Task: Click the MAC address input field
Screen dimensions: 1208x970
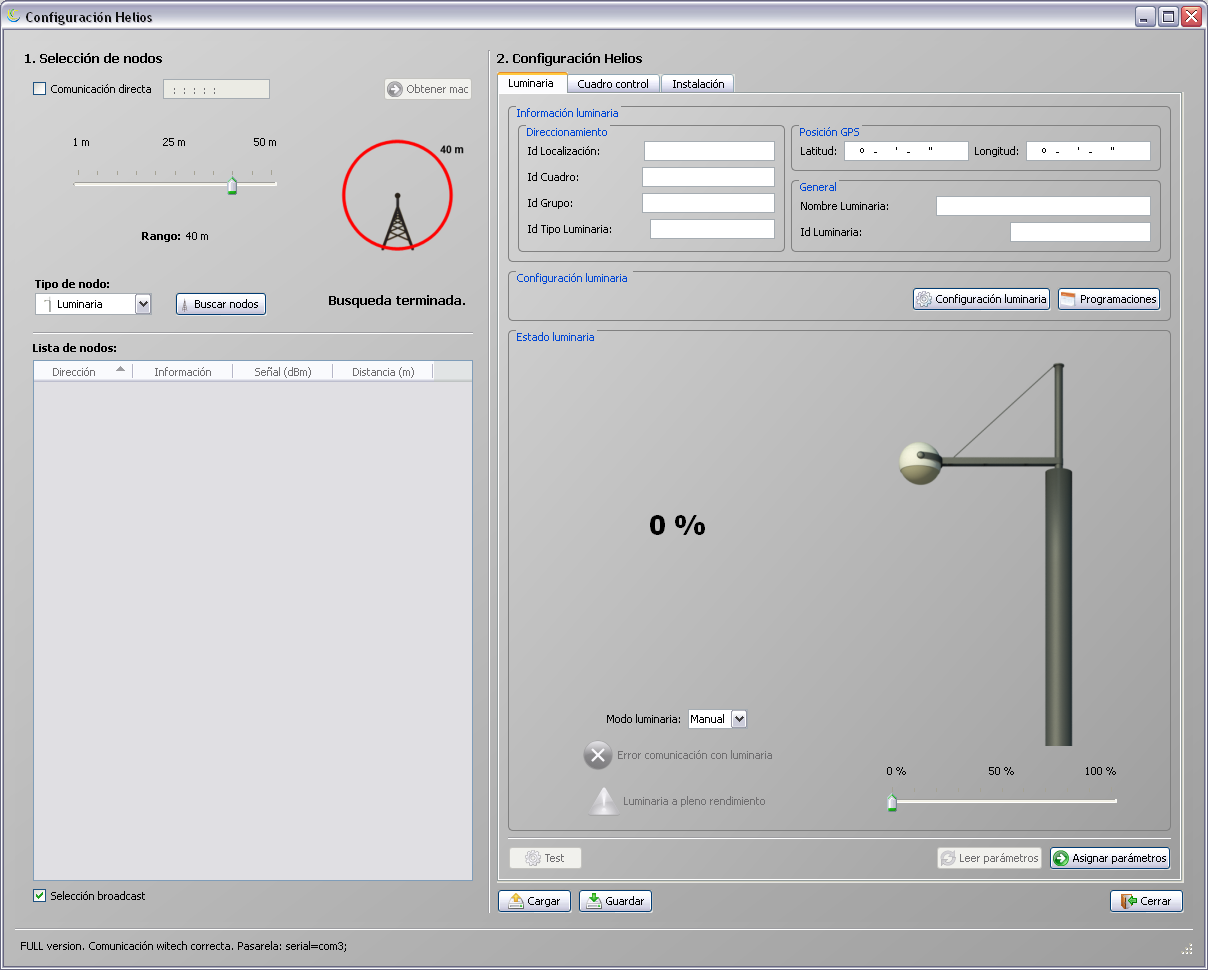Action: tap(216, 89)
